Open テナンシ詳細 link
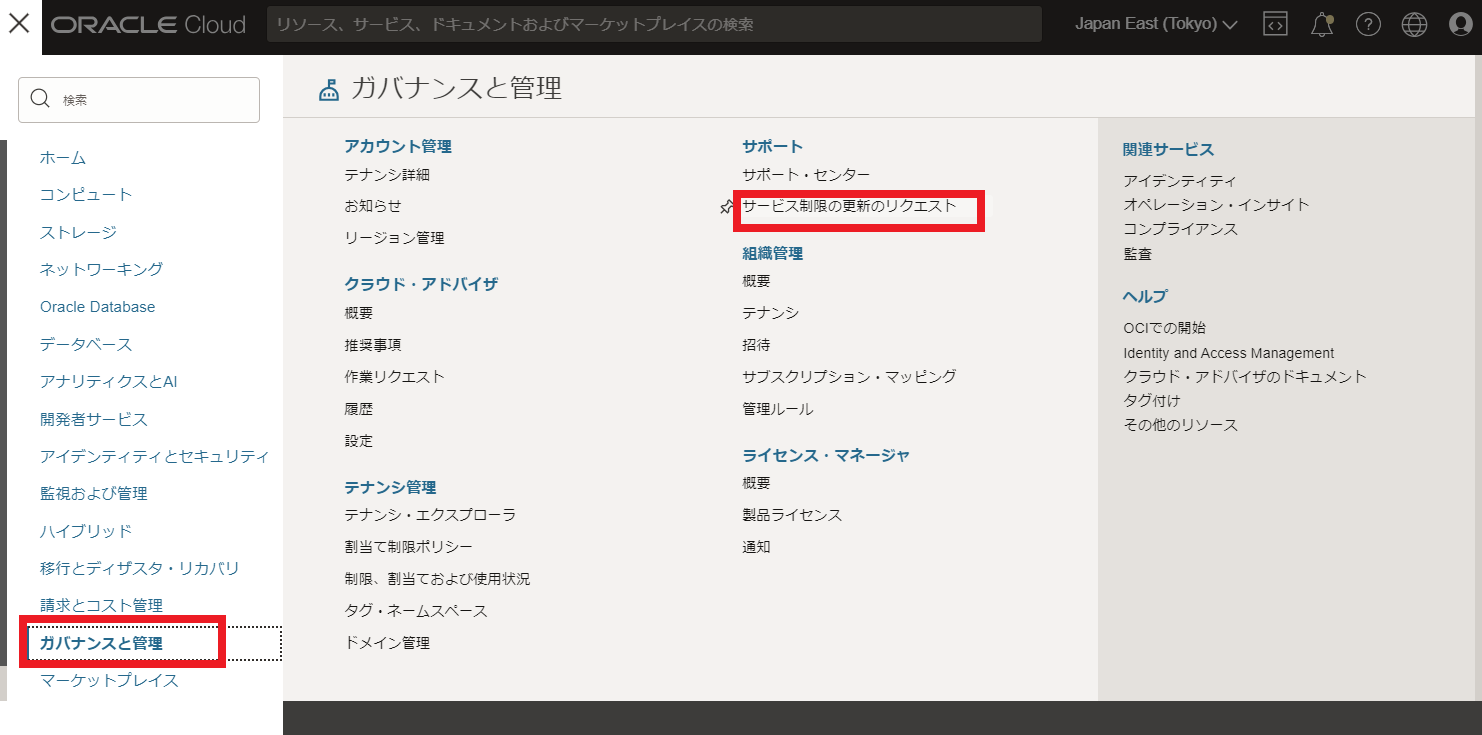This screenshot has height=735, width=1482. pos(387,175)
